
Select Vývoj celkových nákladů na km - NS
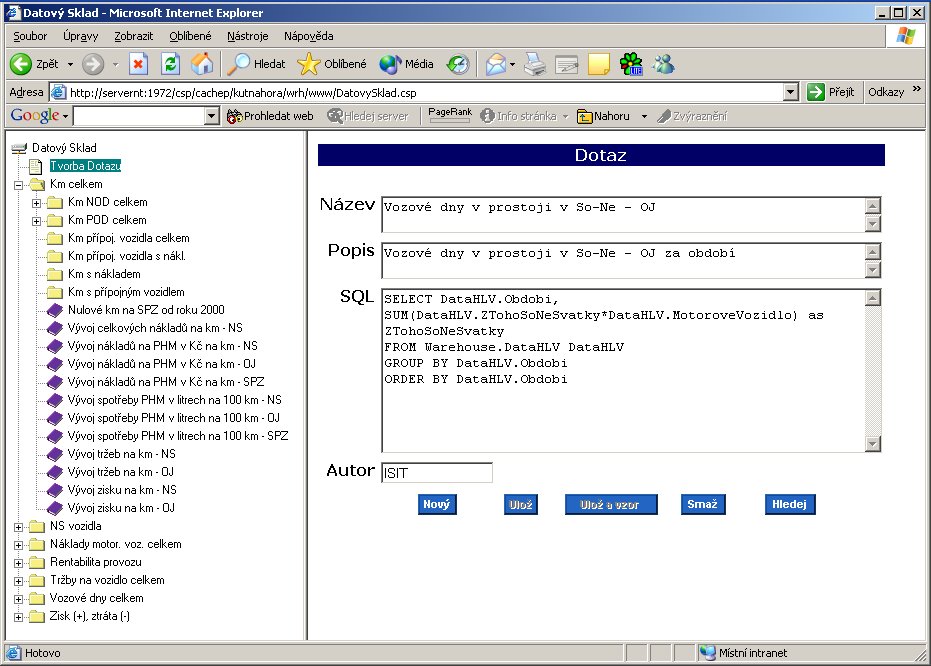coord(155,328)
